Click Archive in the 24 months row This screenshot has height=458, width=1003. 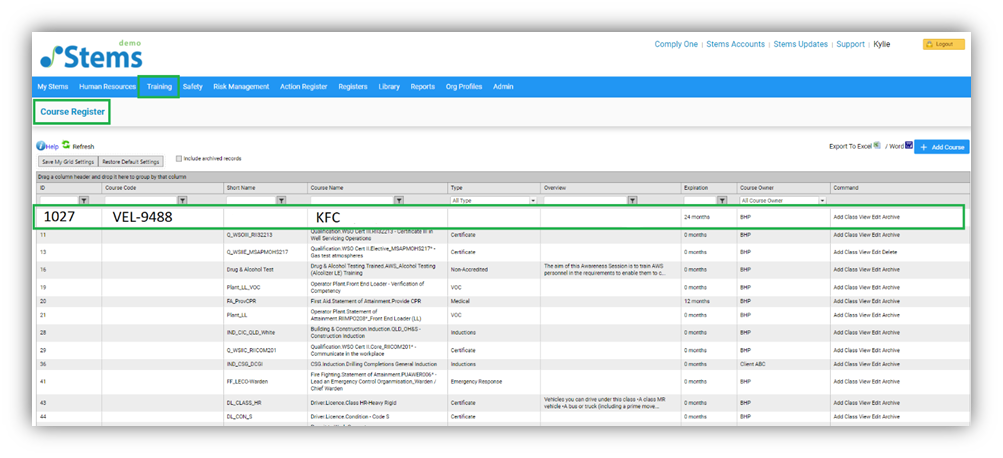(x=891, y=217)
